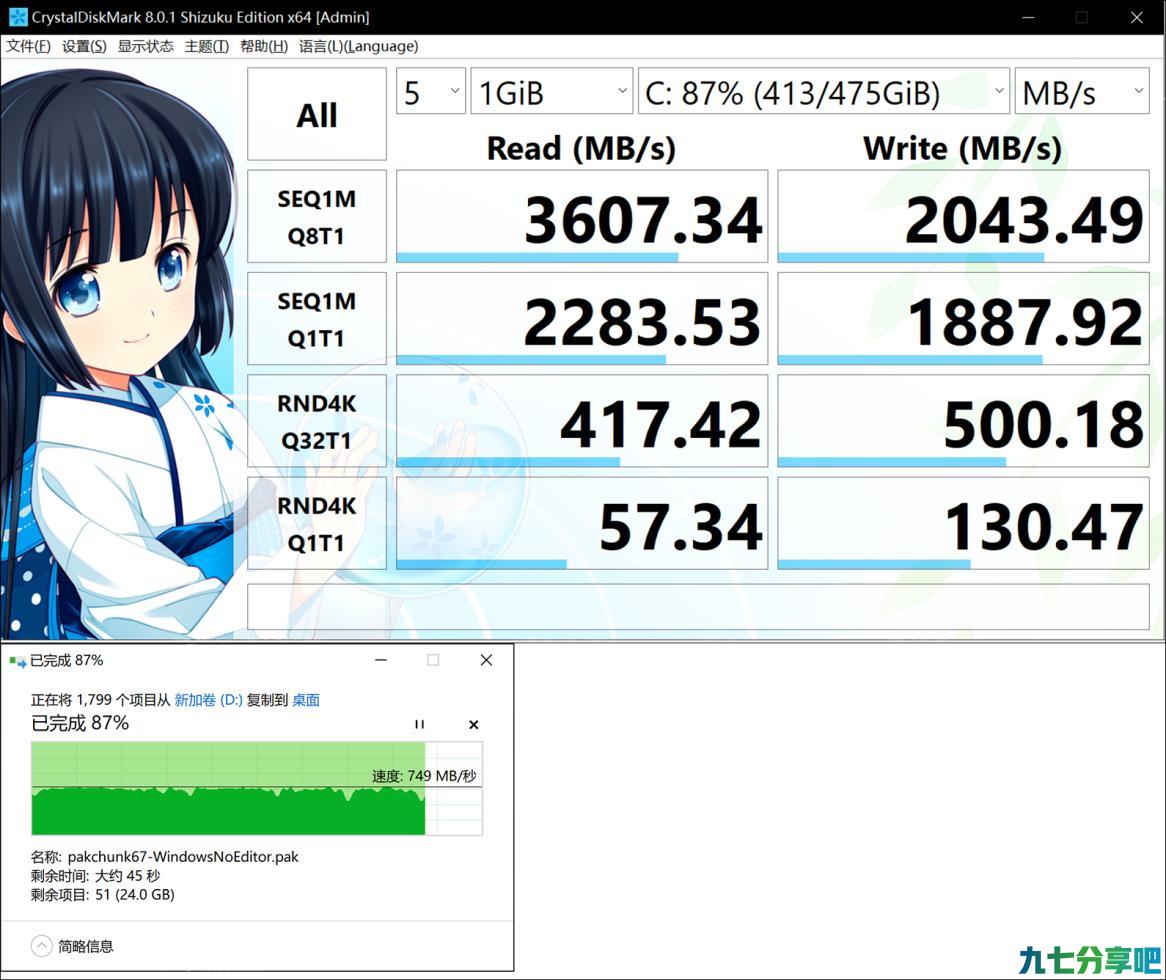Open the destination link 桌面
Image resolution: width=1166 pixels, height=980 pixels.
point(306,700)
